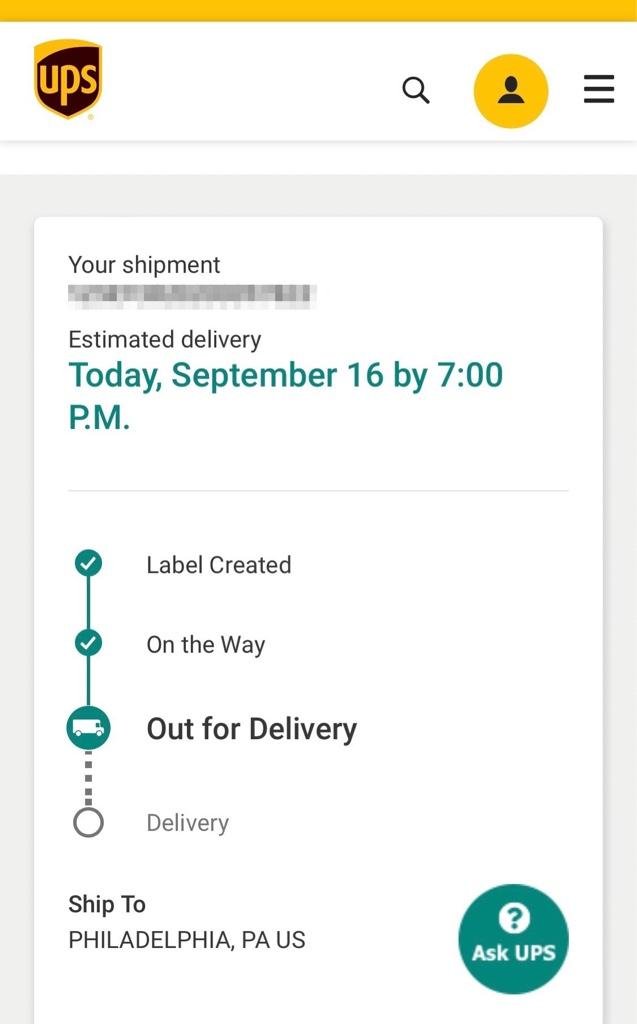The width and height of the screenshot is (637, 1024).
Task: Click the estimated delivery date text
Action: click(x=286, y=395)
